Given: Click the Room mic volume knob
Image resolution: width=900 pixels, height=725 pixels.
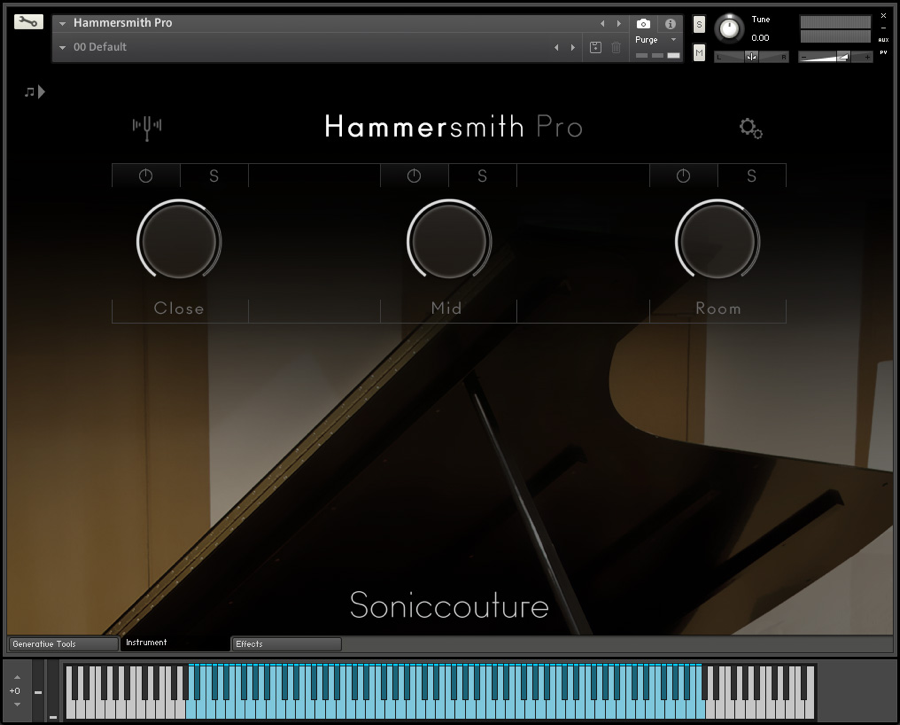Looking at the screenshot, I should click(x=717, y=241).
